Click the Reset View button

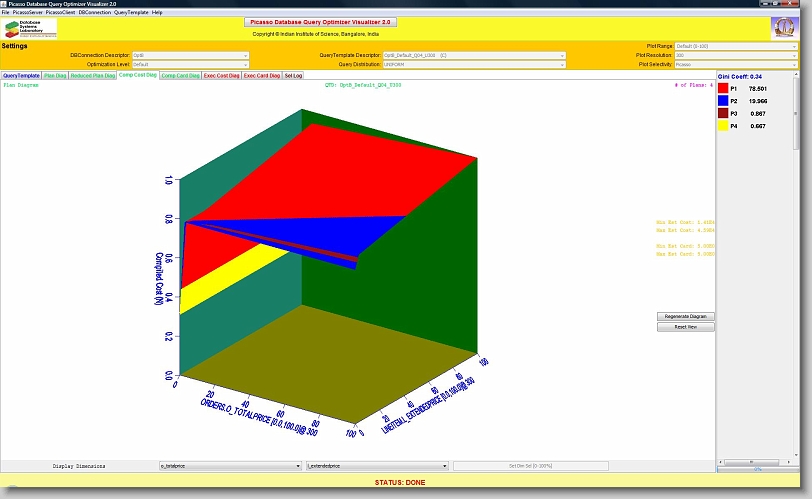click(685, 327)
